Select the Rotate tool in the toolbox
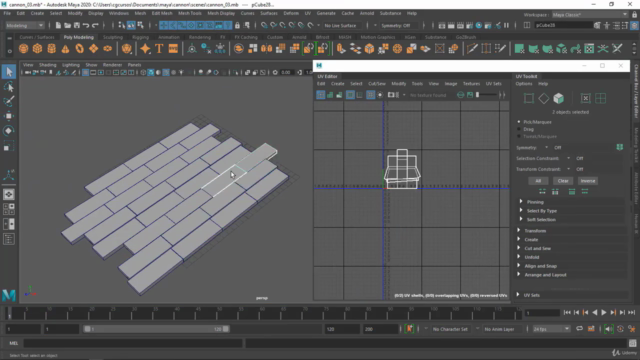640x360 pixels. (x=9, y=131)
